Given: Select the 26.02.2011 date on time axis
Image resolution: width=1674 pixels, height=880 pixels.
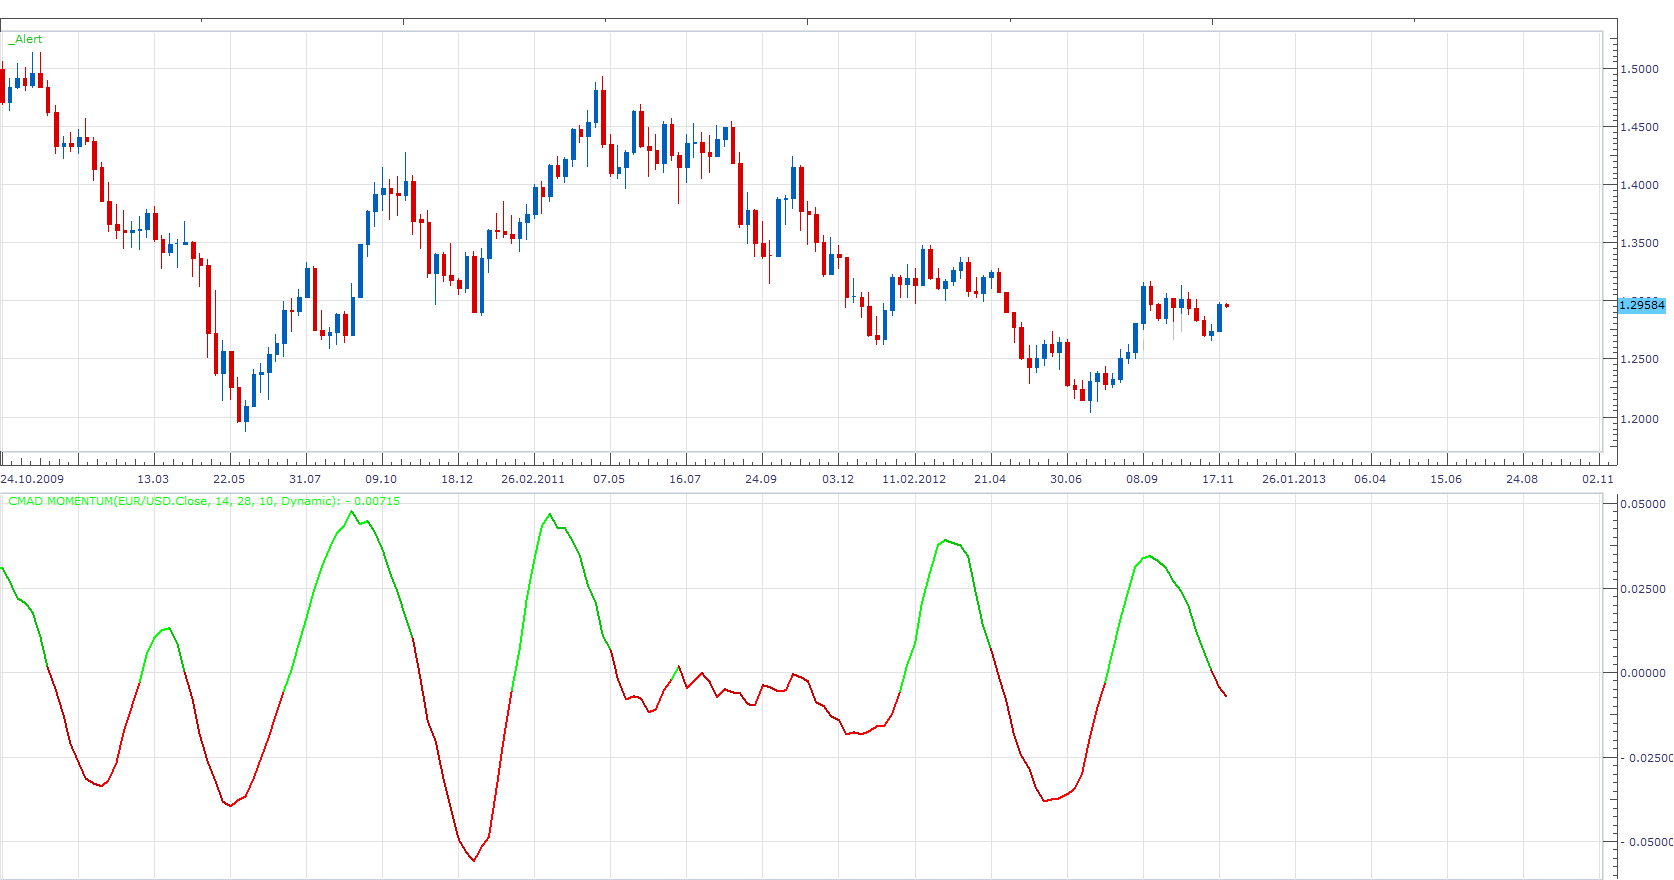Looking at the screenshot, I should point(533,479).
